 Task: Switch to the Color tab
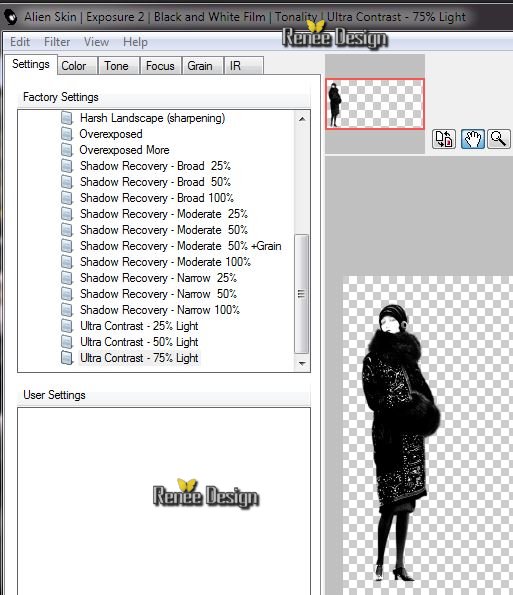pyautogui.click(x=74, y=66)
